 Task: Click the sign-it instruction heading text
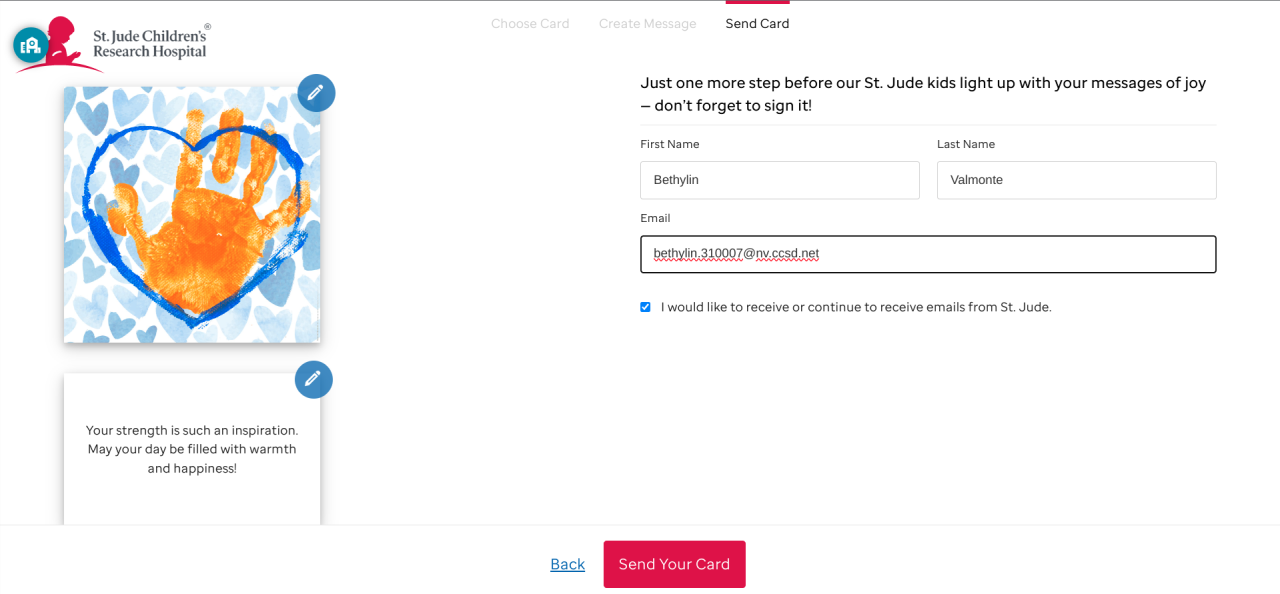(922, 94)
